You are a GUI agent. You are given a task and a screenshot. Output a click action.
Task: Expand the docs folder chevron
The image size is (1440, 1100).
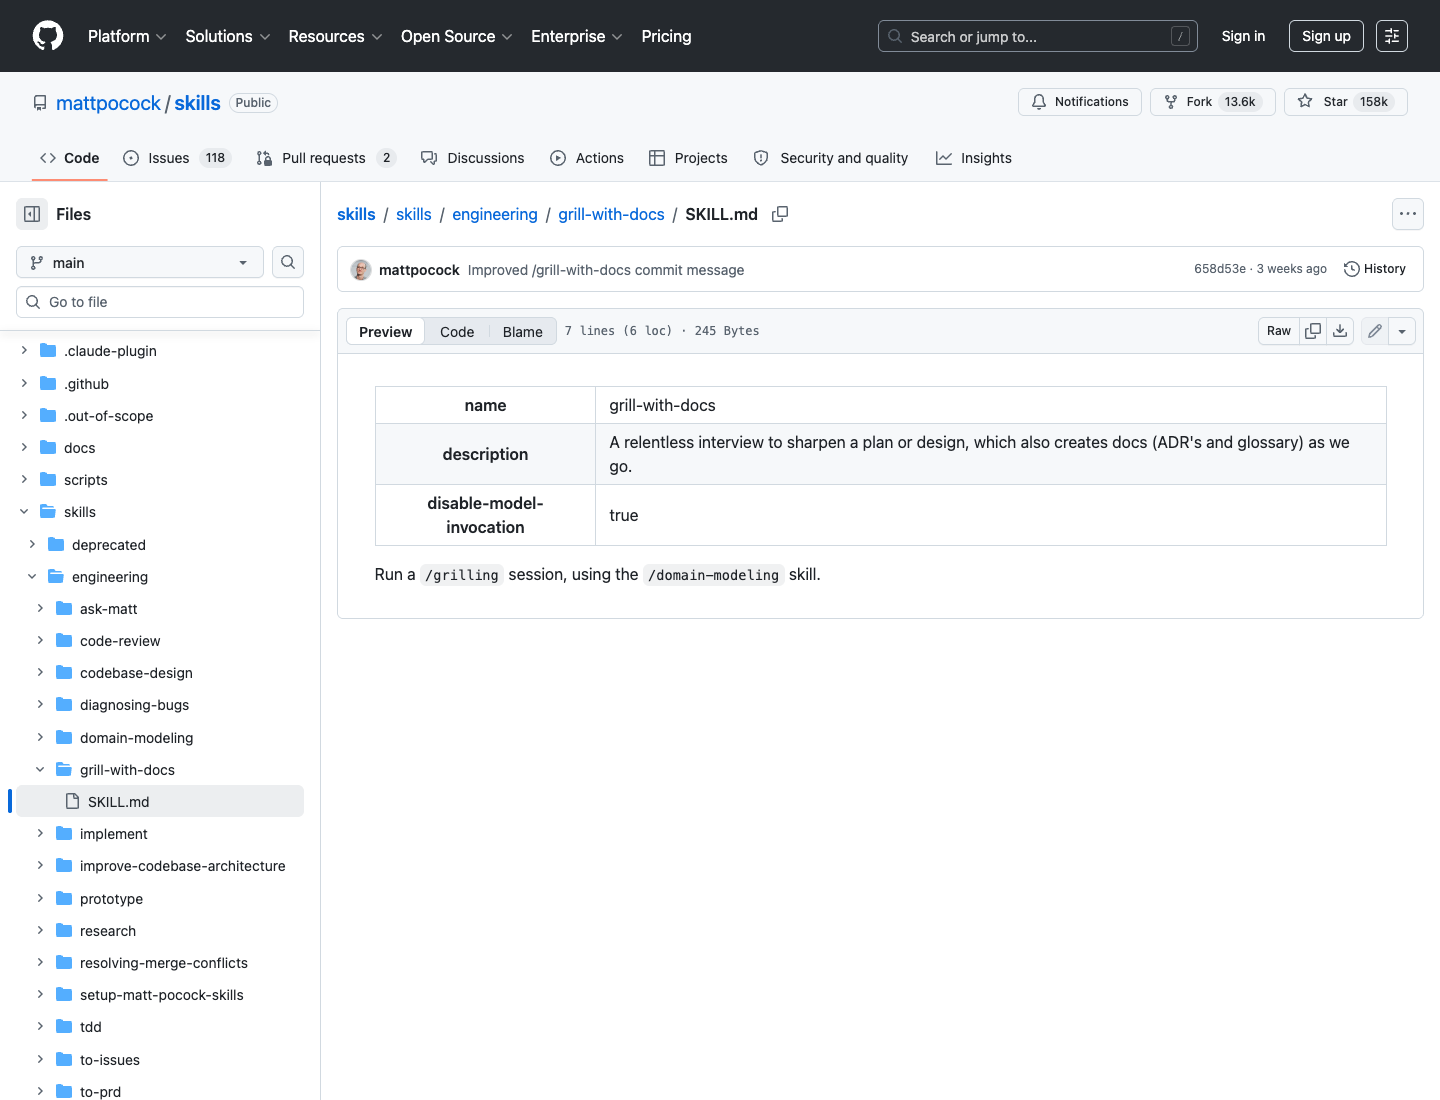pos(24,448)
